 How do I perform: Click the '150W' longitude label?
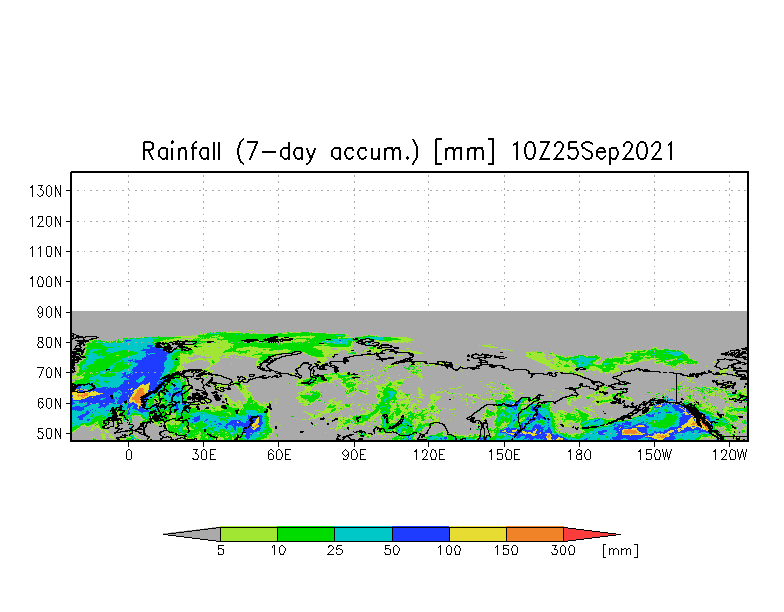coord(654,455)
